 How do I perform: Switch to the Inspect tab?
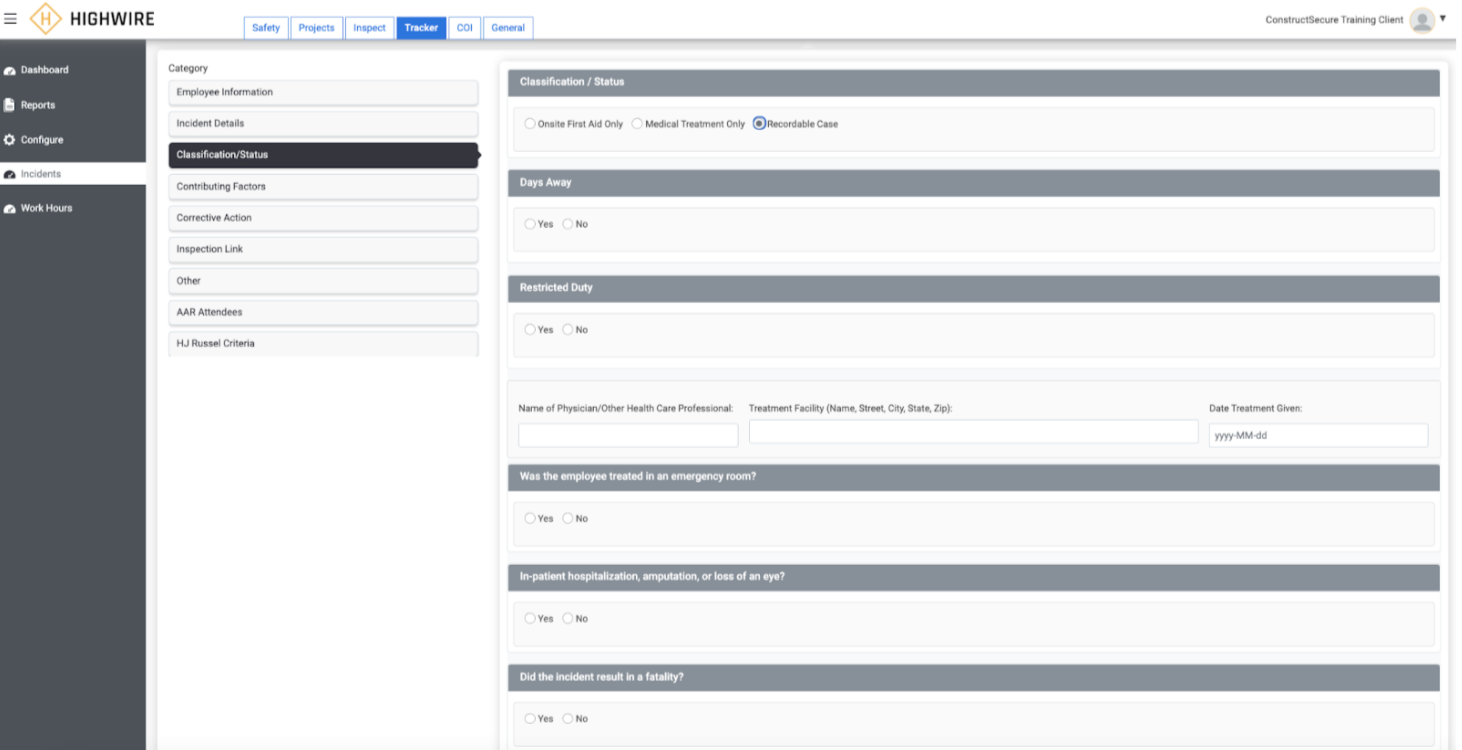(x=369, y=28)
